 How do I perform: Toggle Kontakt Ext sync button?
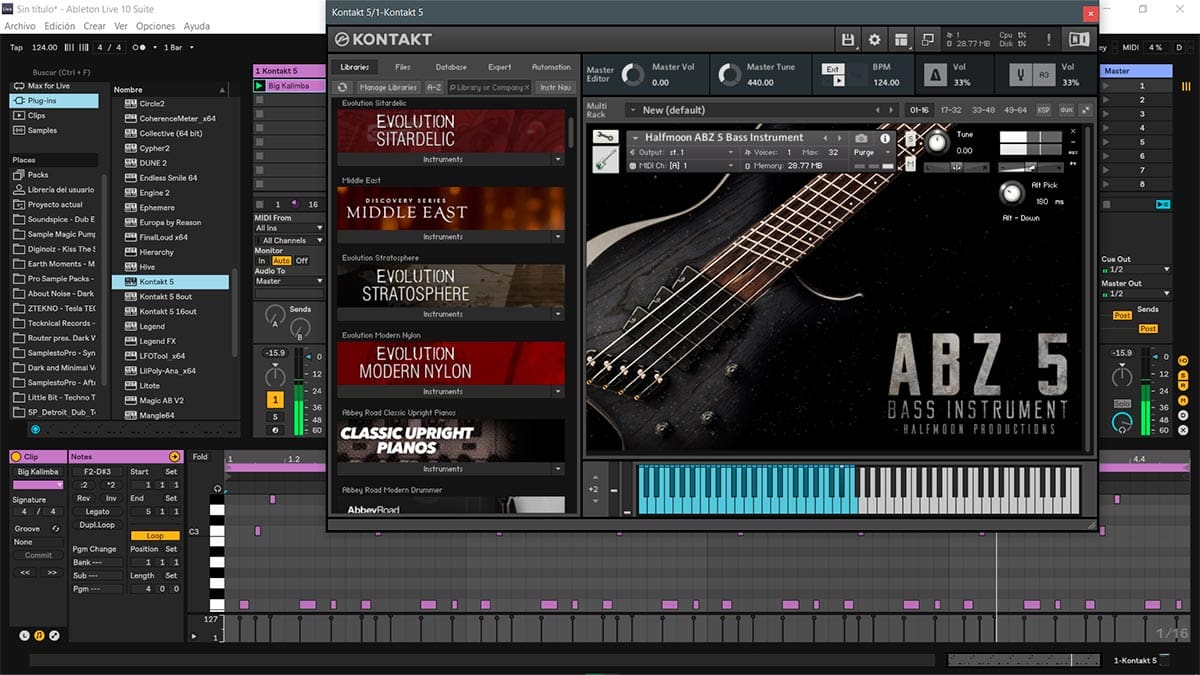point(833,68)
